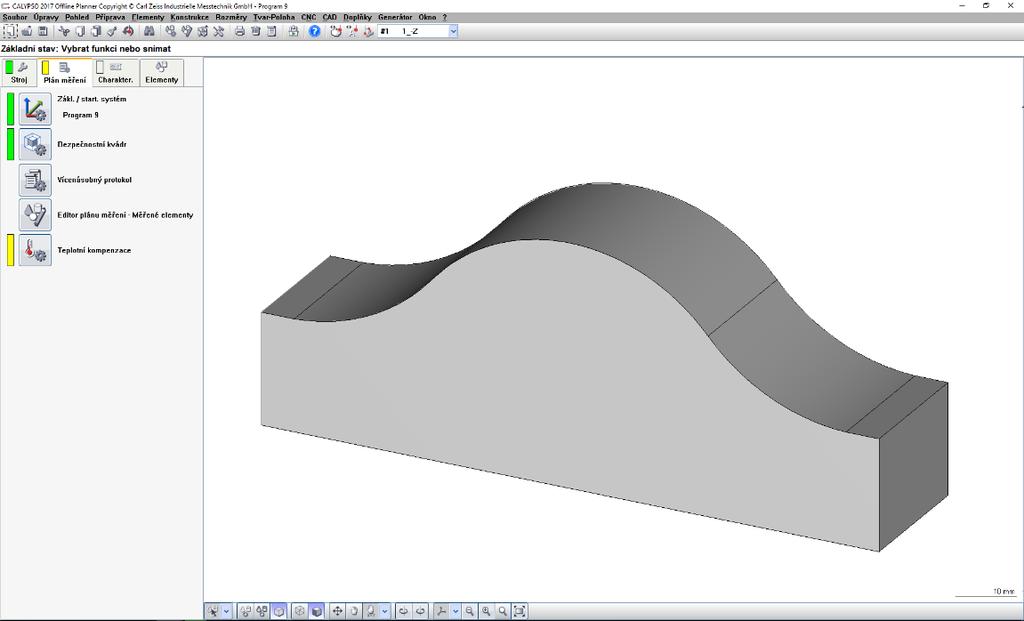Screen dimensions: 1024x621
Task: Click the lock icon in toolbar
Action: point(293,31)
